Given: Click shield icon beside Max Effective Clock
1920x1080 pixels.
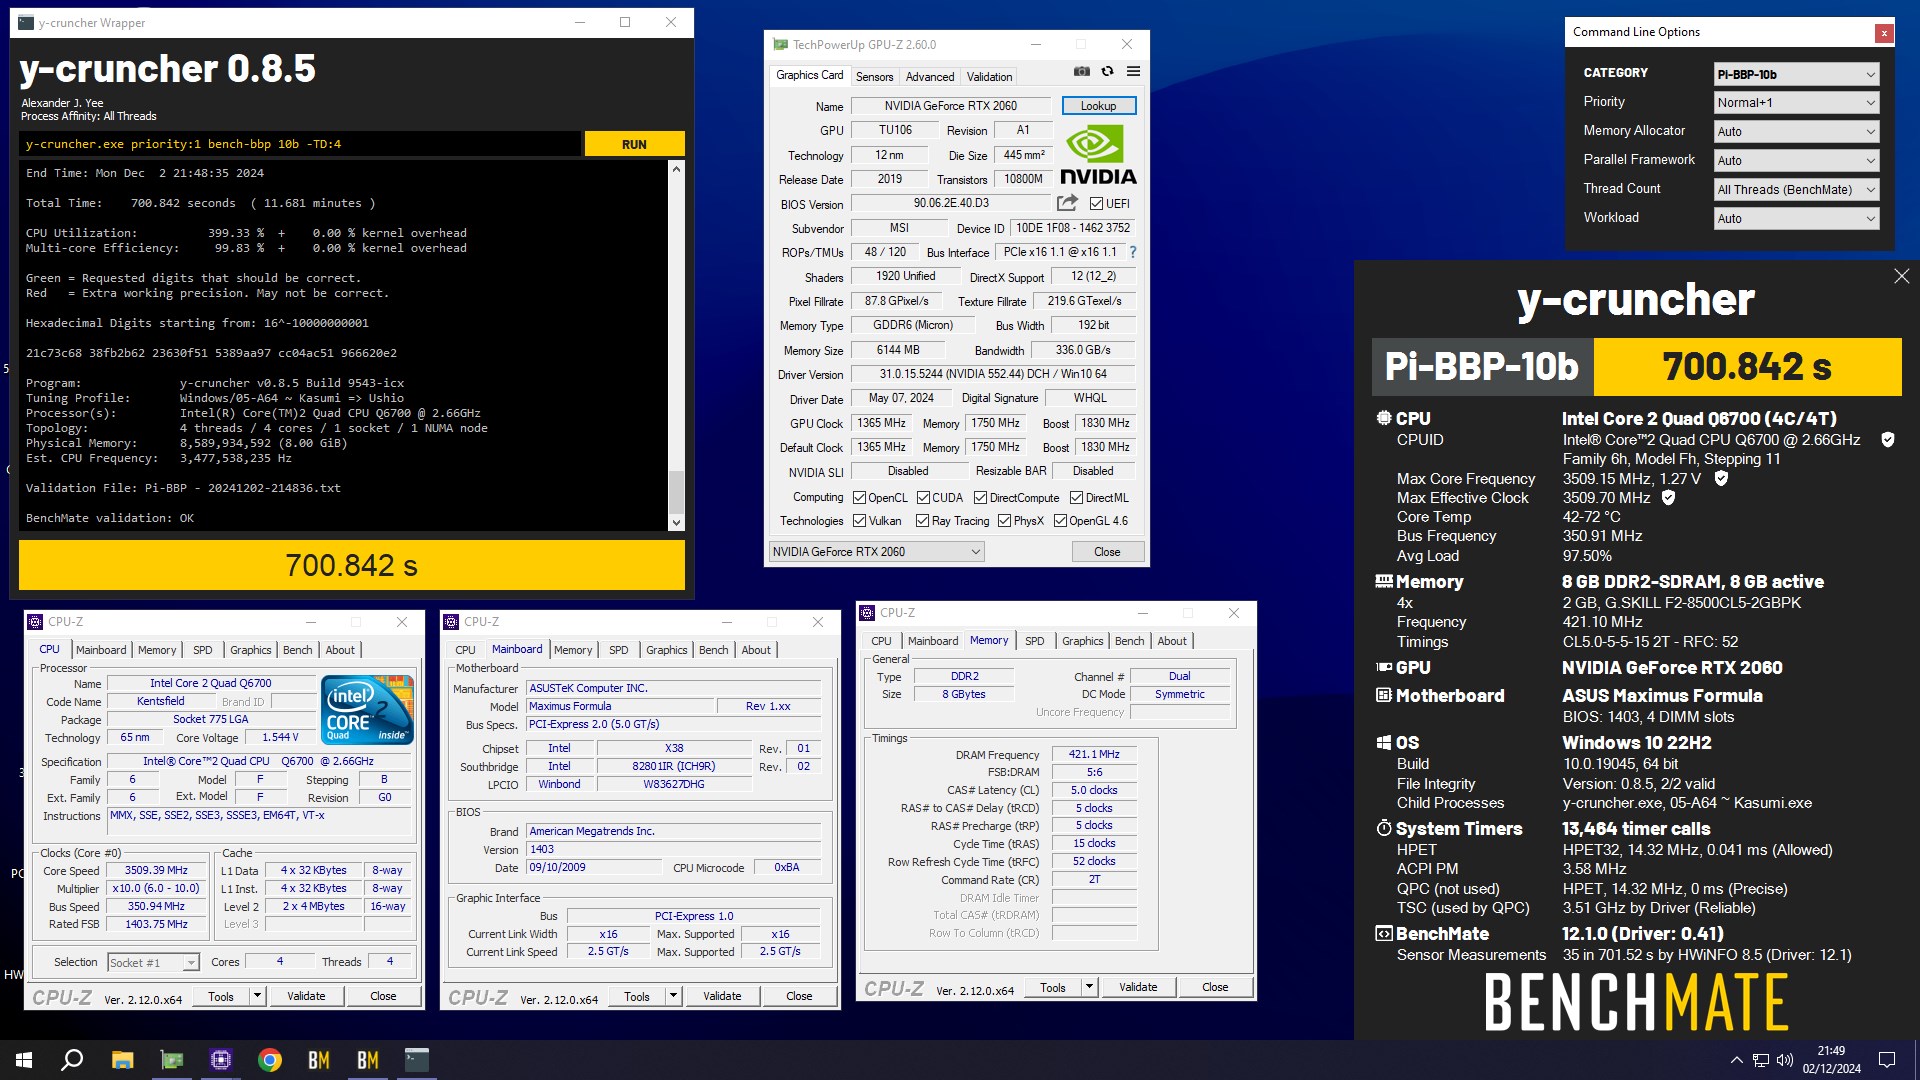Looking at the screenshot, I should point(1668,498).
